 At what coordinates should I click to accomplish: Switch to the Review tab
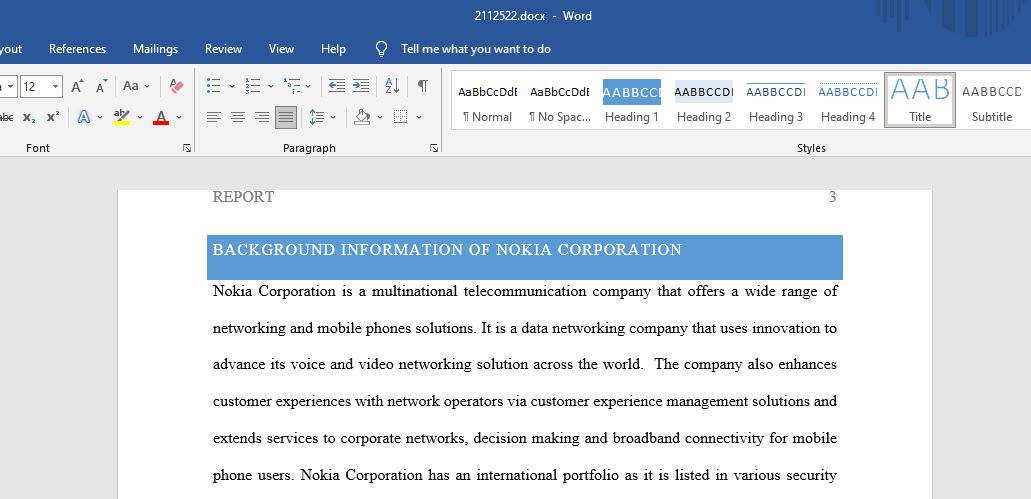coord(224,49)
